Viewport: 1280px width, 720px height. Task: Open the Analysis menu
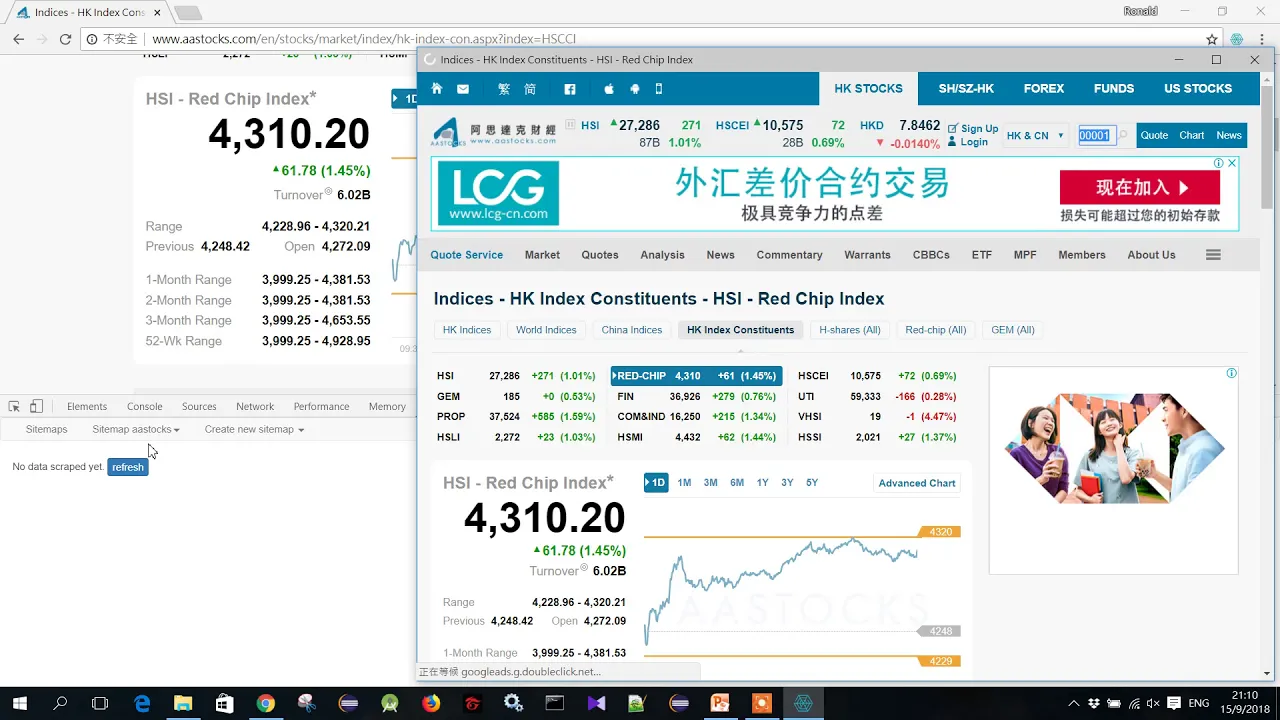pos(662,255)
